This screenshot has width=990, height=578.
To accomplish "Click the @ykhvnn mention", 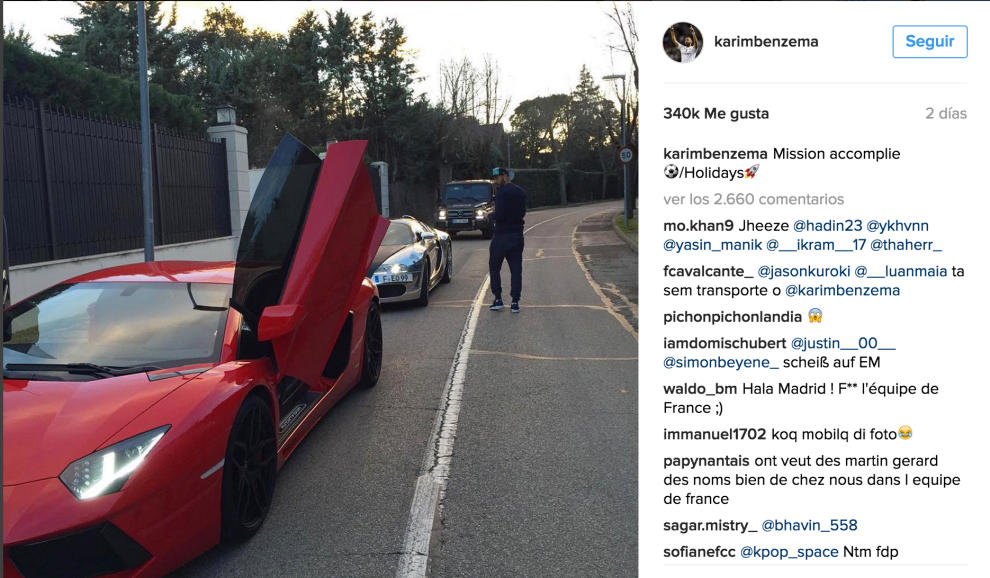I will click(897, 226).
